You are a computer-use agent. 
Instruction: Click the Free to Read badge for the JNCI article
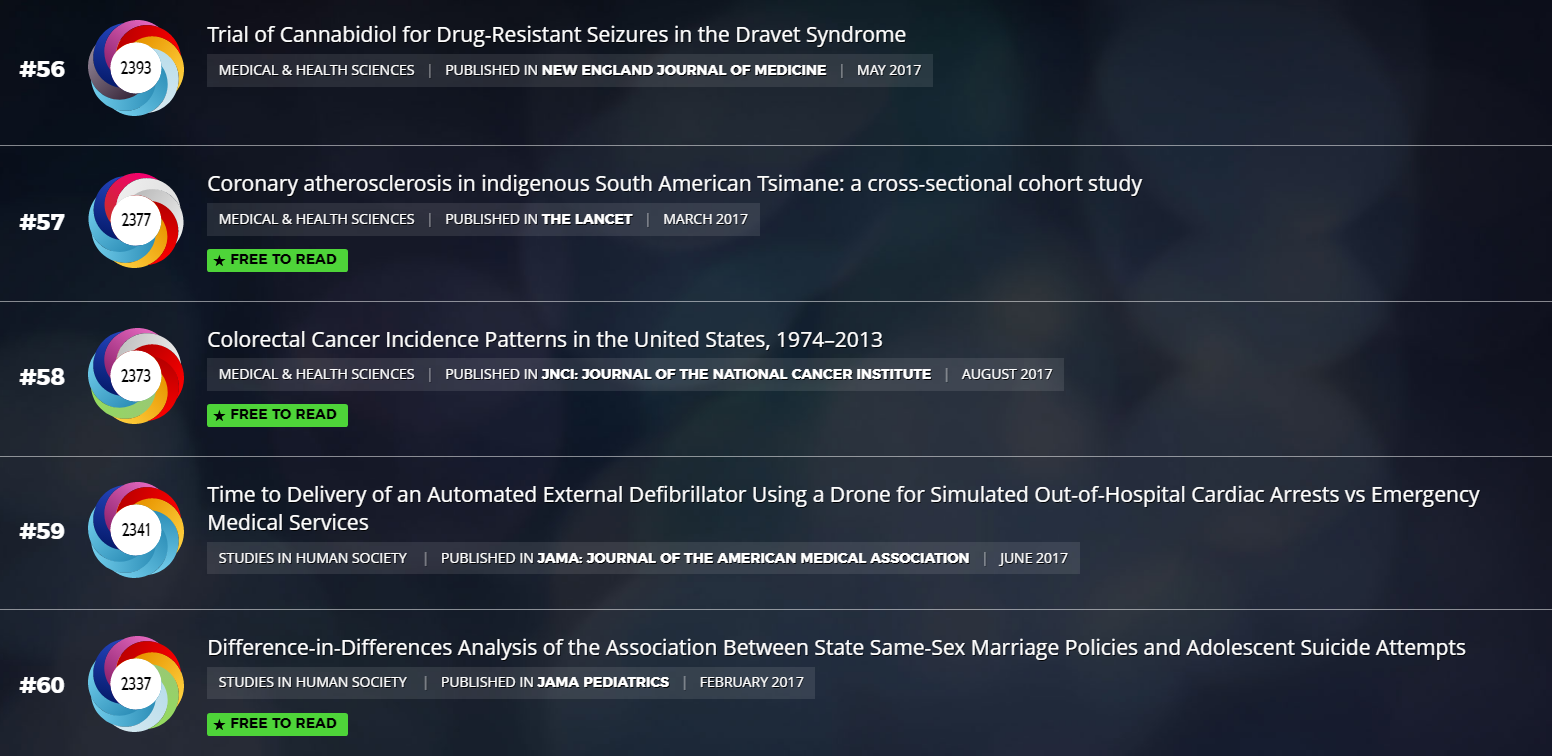click(x=277, y=415)
